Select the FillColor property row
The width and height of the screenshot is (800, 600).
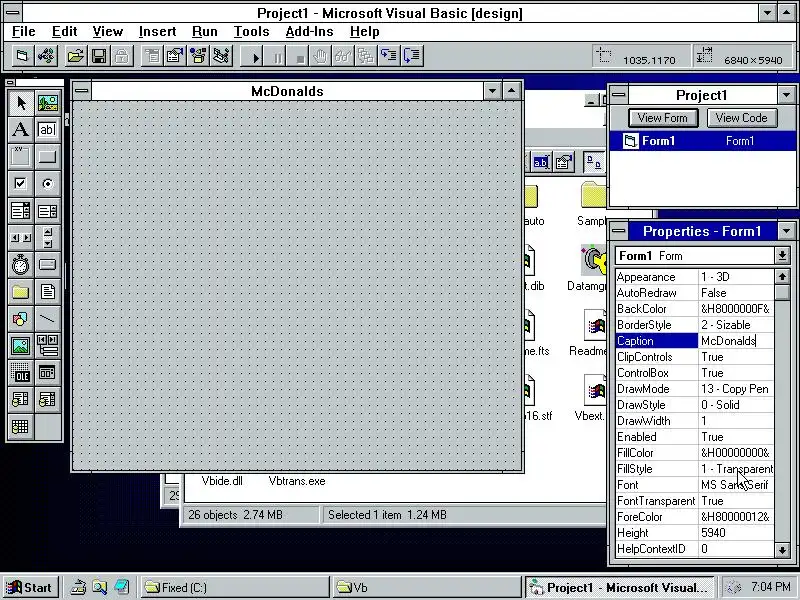pos(694,453)
